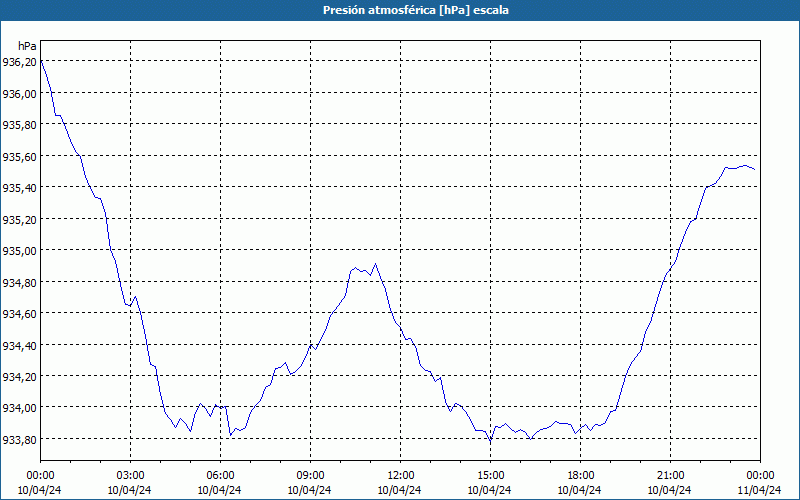Click the '933,80' y-axis value

(x=20, y=439)
